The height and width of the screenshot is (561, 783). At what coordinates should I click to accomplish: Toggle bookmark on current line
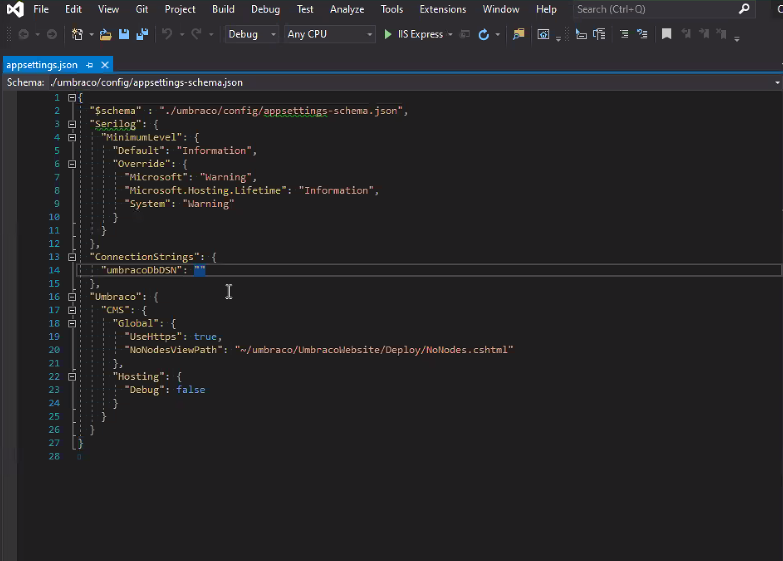[666, 34]
